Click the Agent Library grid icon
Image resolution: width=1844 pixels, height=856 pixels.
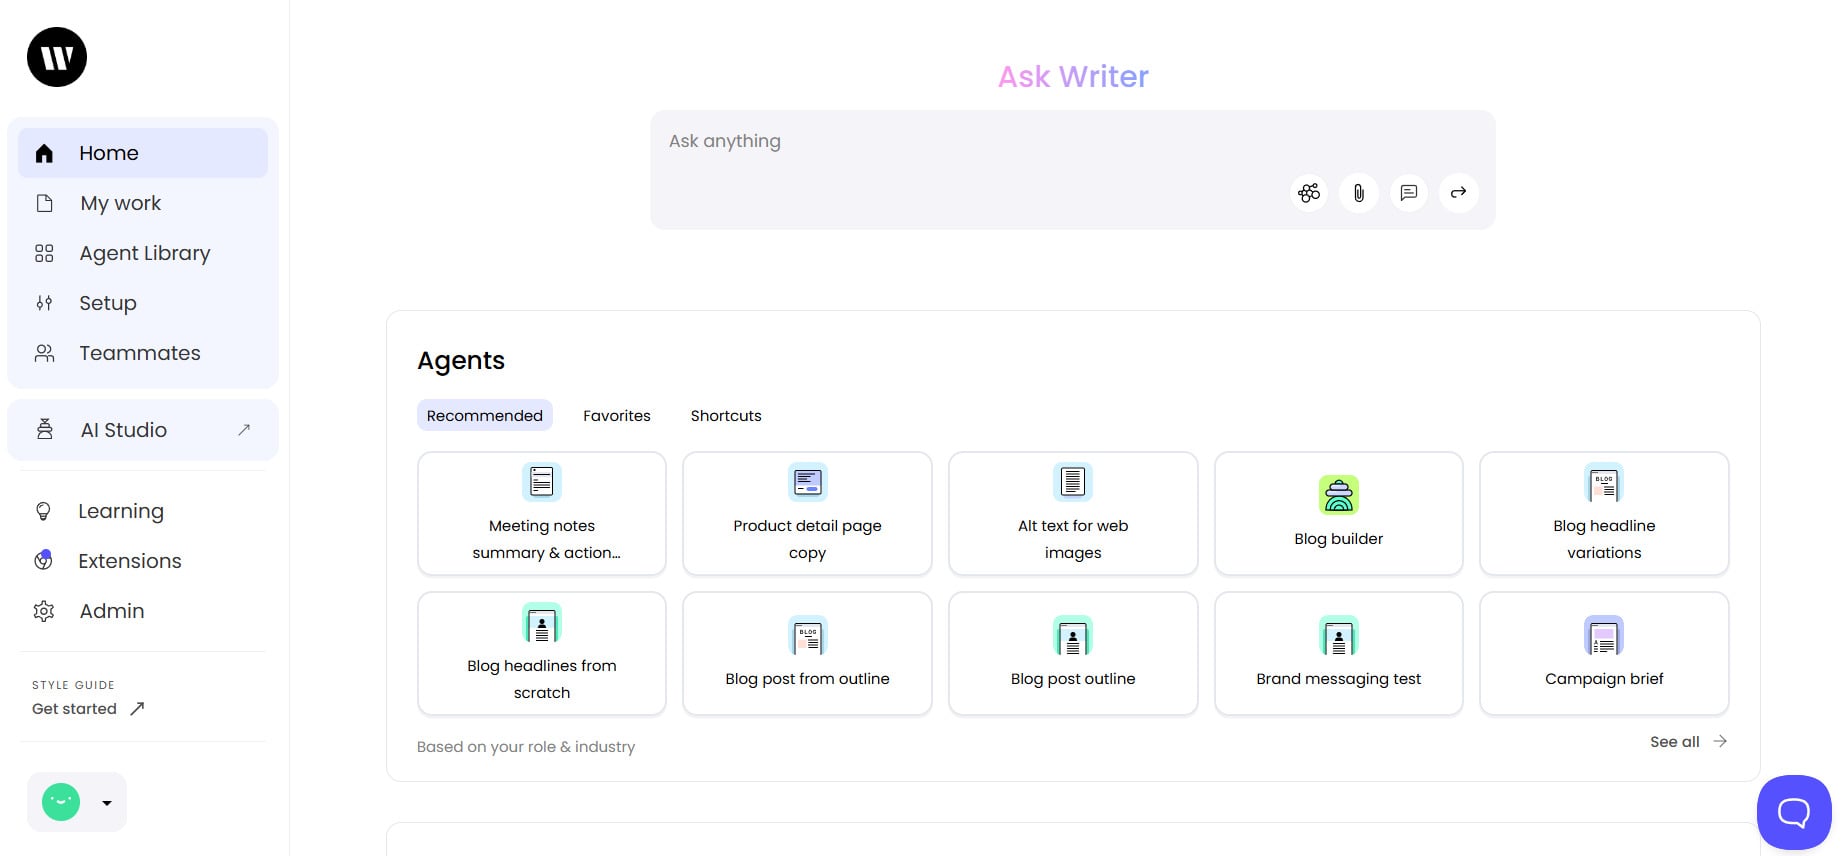coord(44,253)
